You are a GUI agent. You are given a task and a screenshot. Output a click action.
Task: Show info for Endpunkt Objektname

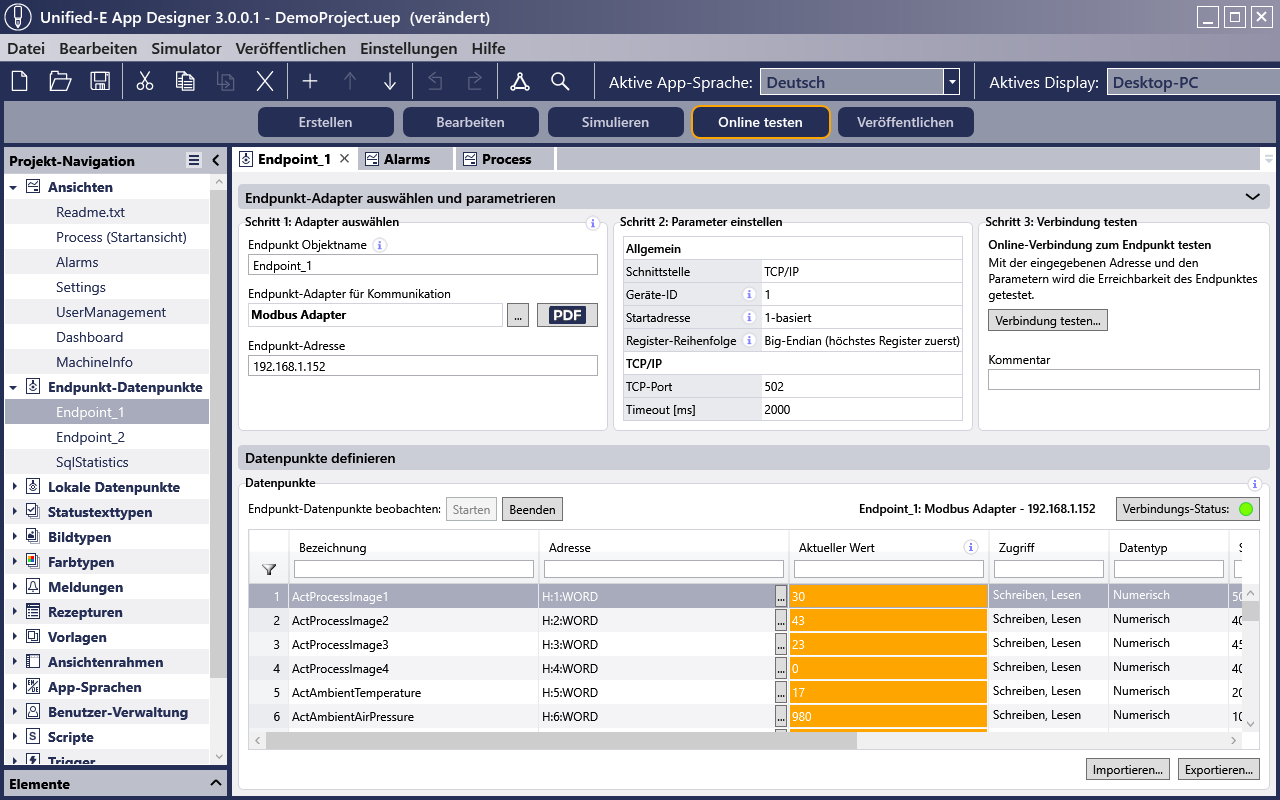[x=380, y=245]
